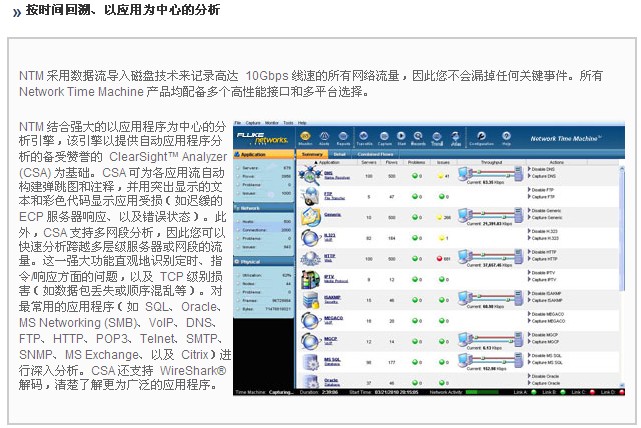The width and height of the screenshot is (641, 428).
Task: Switch to the Detail tab
Action: tap(340, 154)
